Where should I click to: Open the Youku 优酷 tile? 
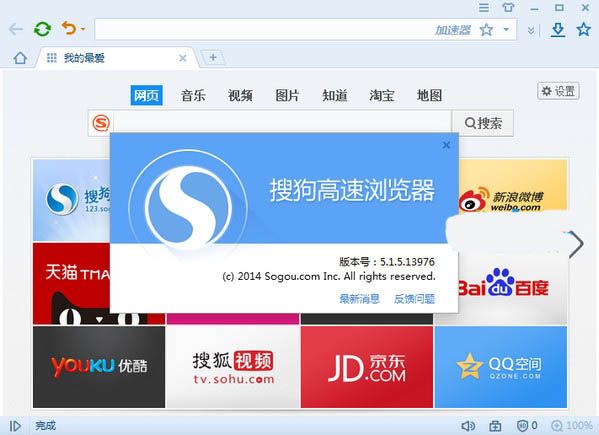pyautogui.click(x=99, y=367)
